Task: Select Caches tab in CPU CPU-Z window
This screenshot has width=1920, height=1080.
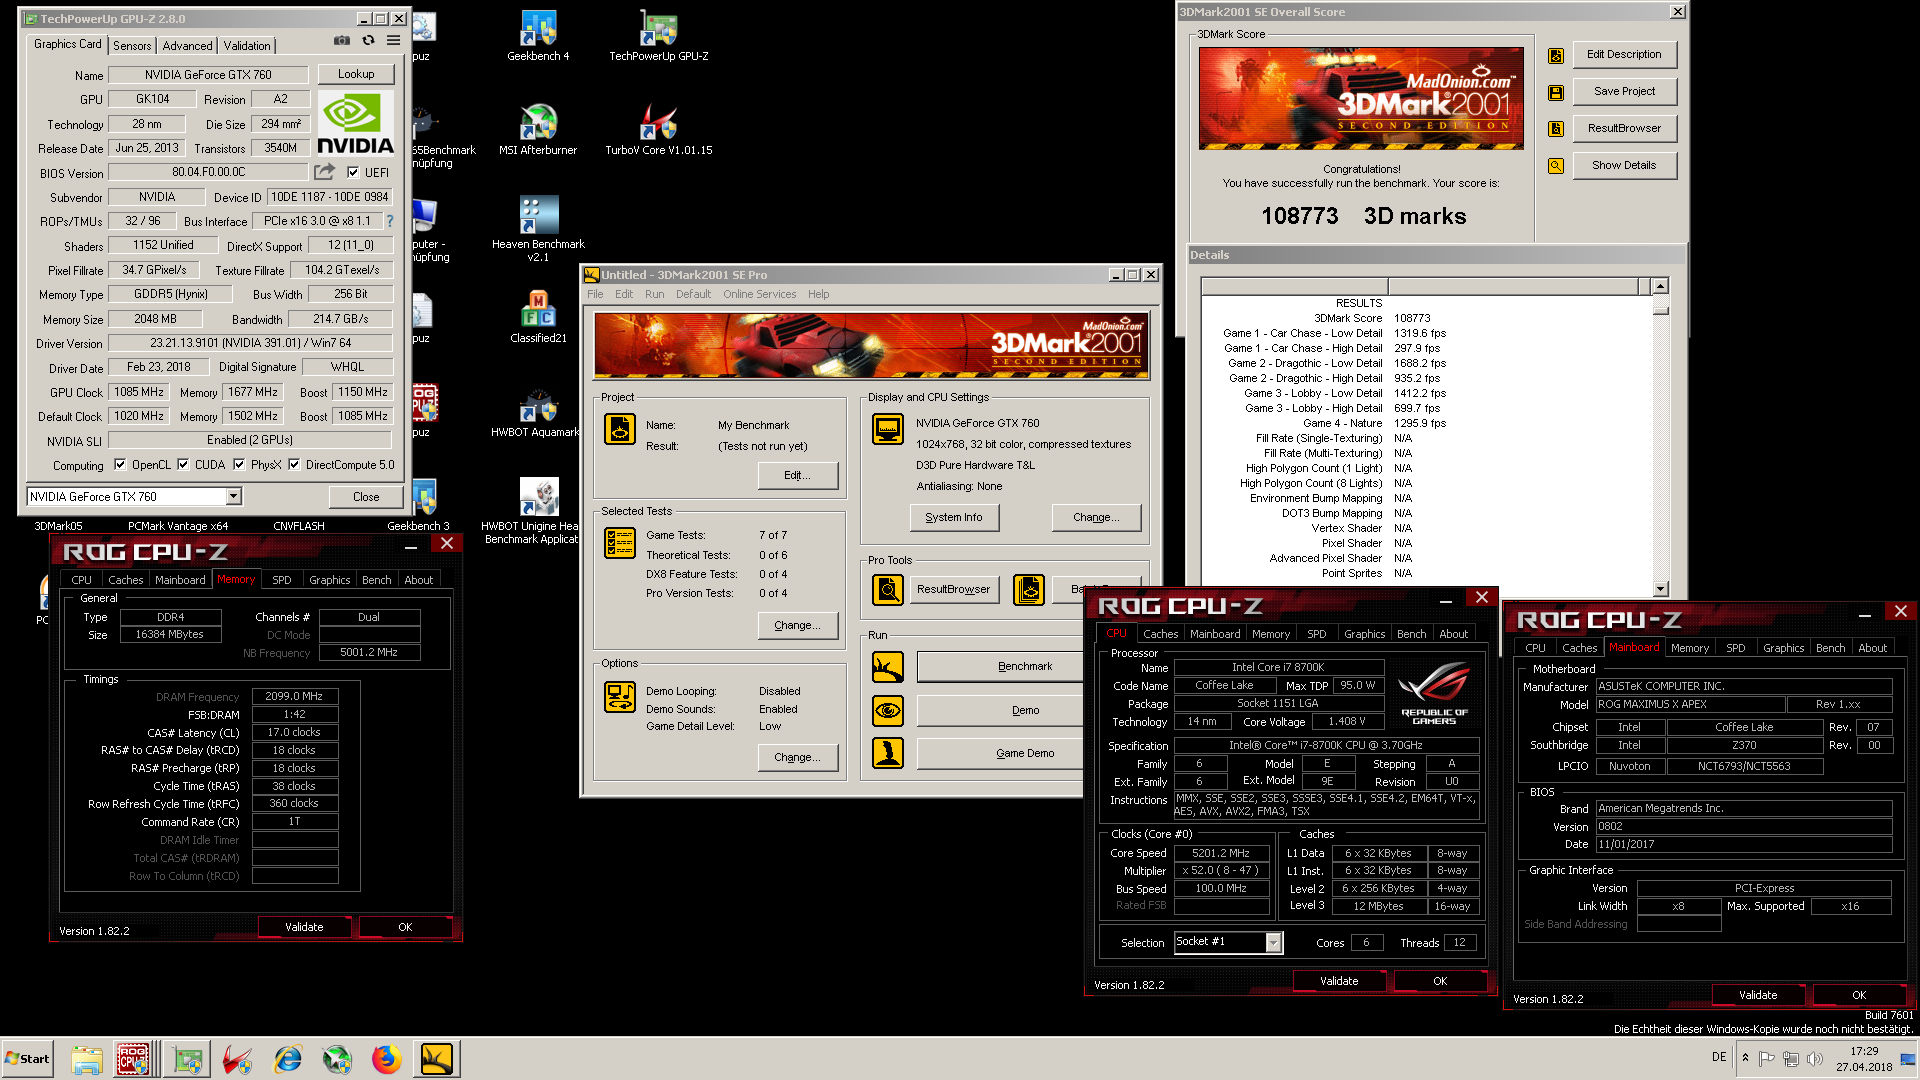Action: click(1160, 634)
